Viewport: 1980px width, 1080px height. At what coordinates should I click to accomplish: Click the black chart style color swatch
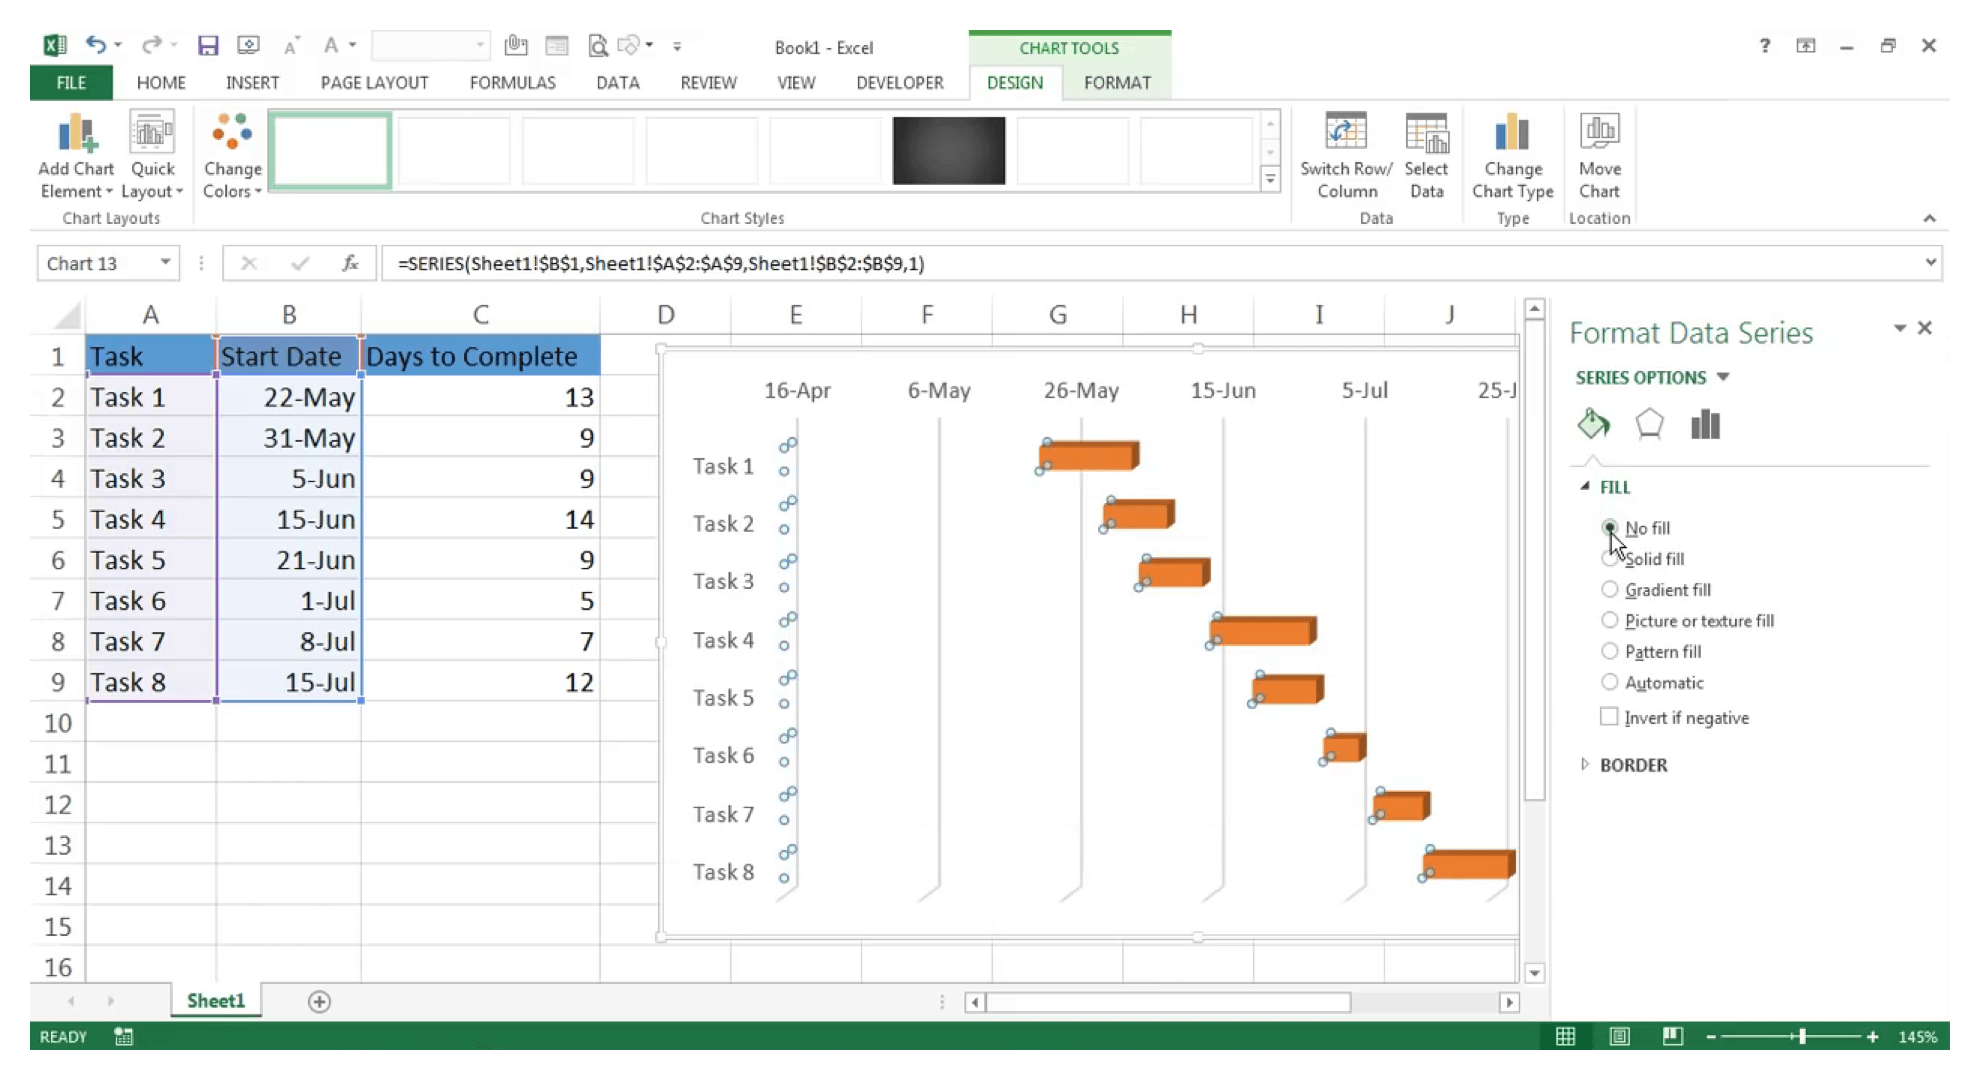point(947,149)
